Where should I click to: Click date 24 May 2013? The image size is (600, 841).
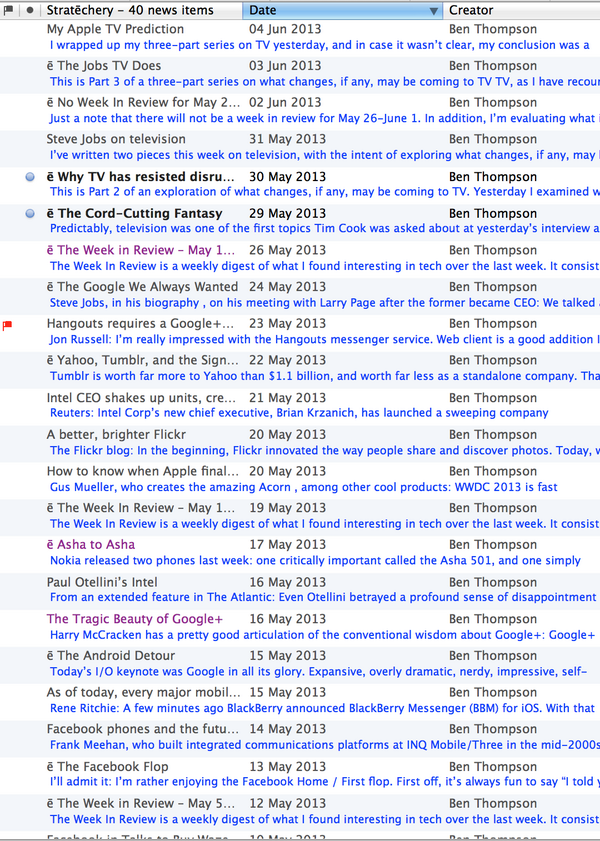tap(287, 287)
